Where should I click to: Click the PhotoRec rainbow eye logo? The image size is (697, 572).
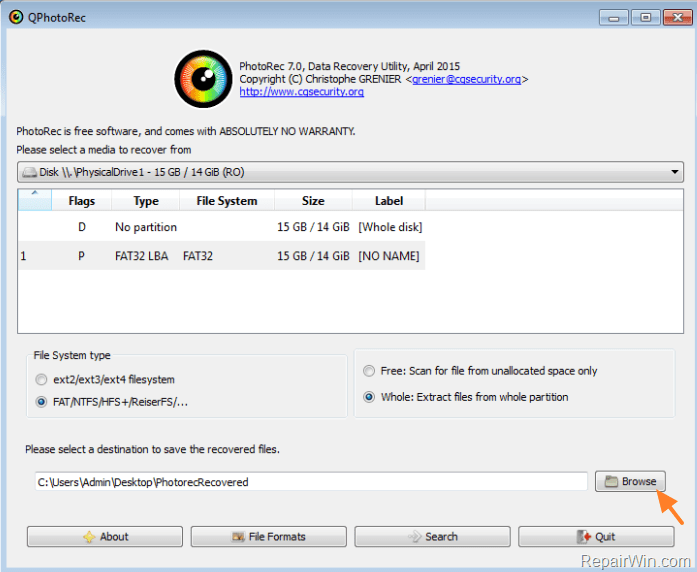204,79
